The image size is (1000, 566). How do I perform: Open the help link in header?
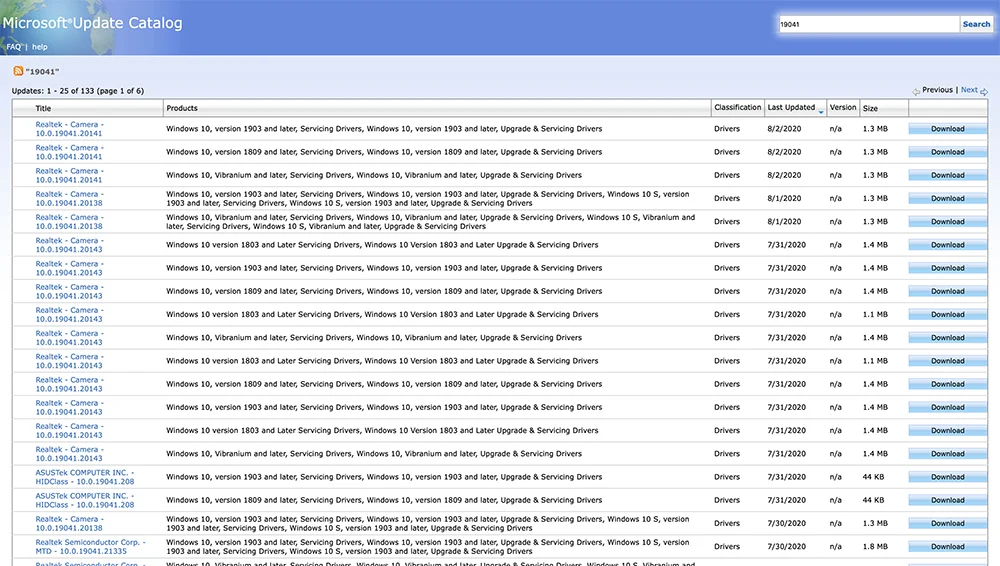[40, 47]
